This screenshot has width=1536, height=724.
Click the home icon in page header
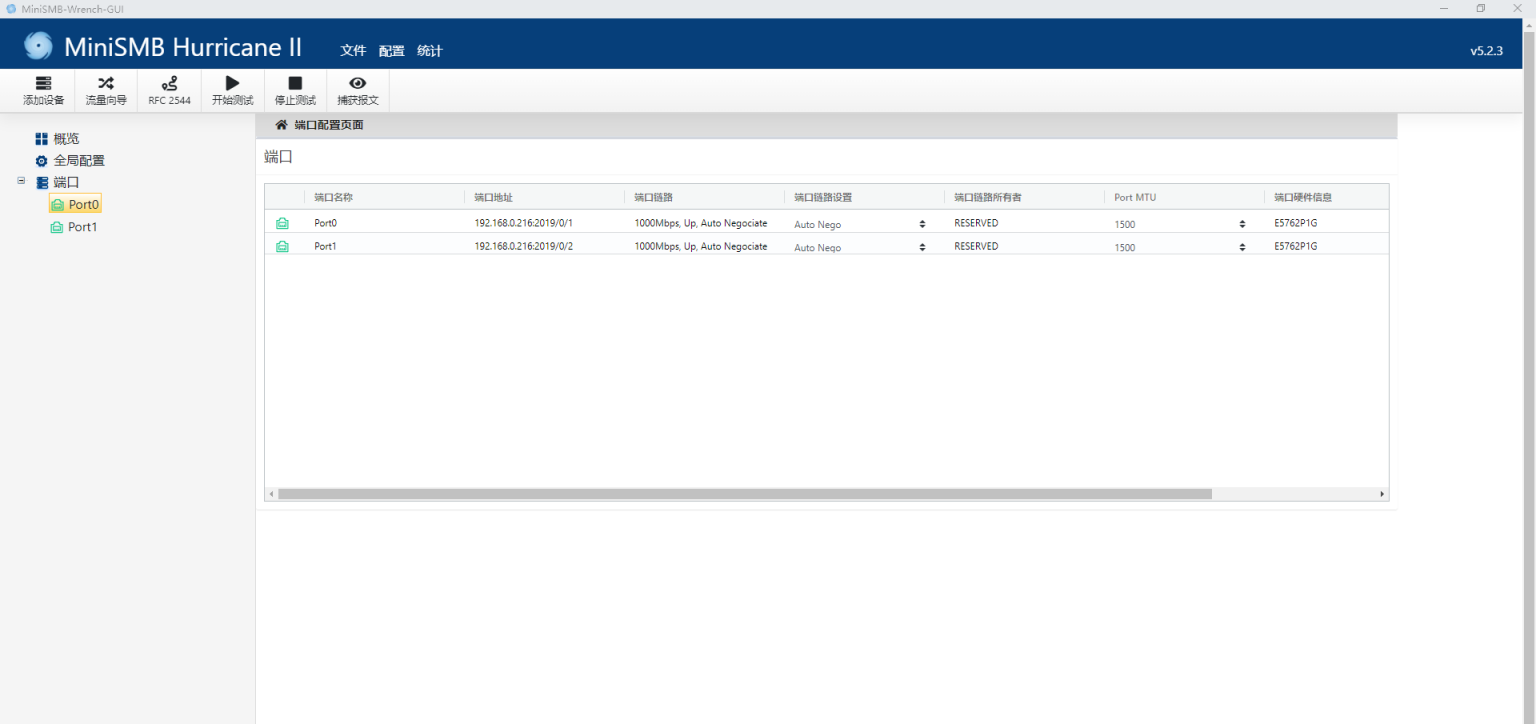281,125
